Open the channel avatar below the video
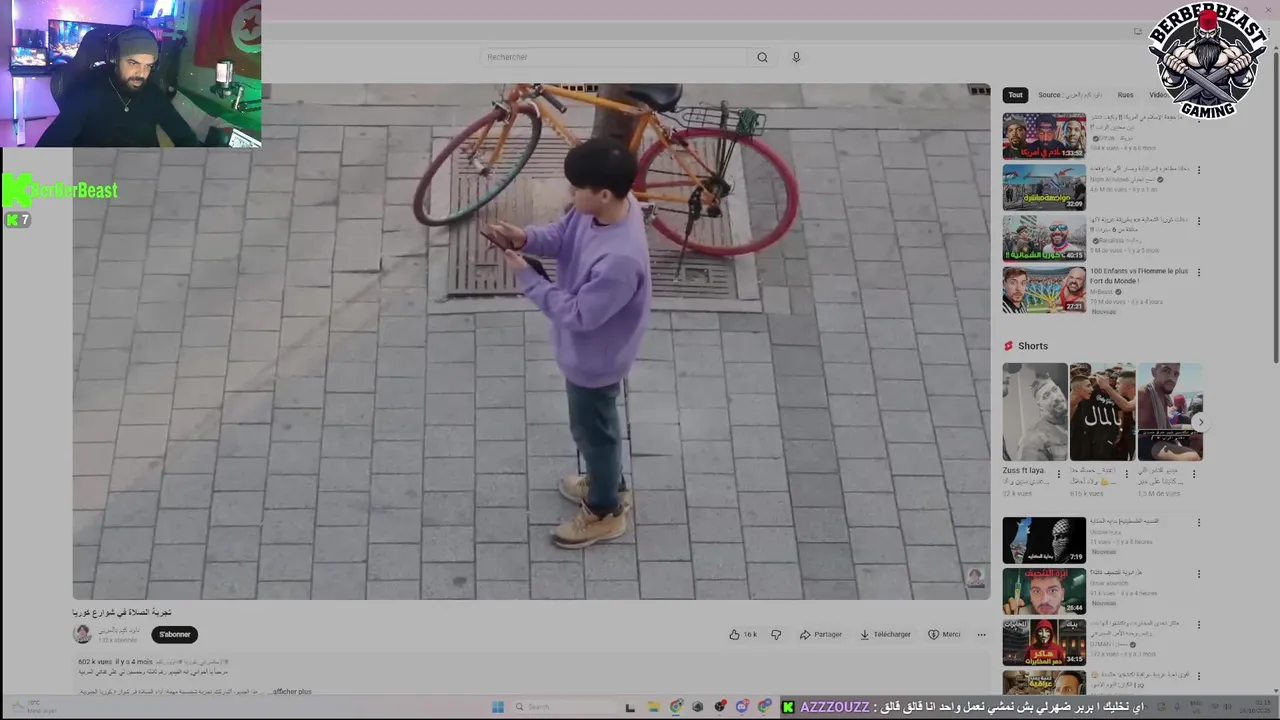This screenshot has height=720, width=1280. pos(82,634)
